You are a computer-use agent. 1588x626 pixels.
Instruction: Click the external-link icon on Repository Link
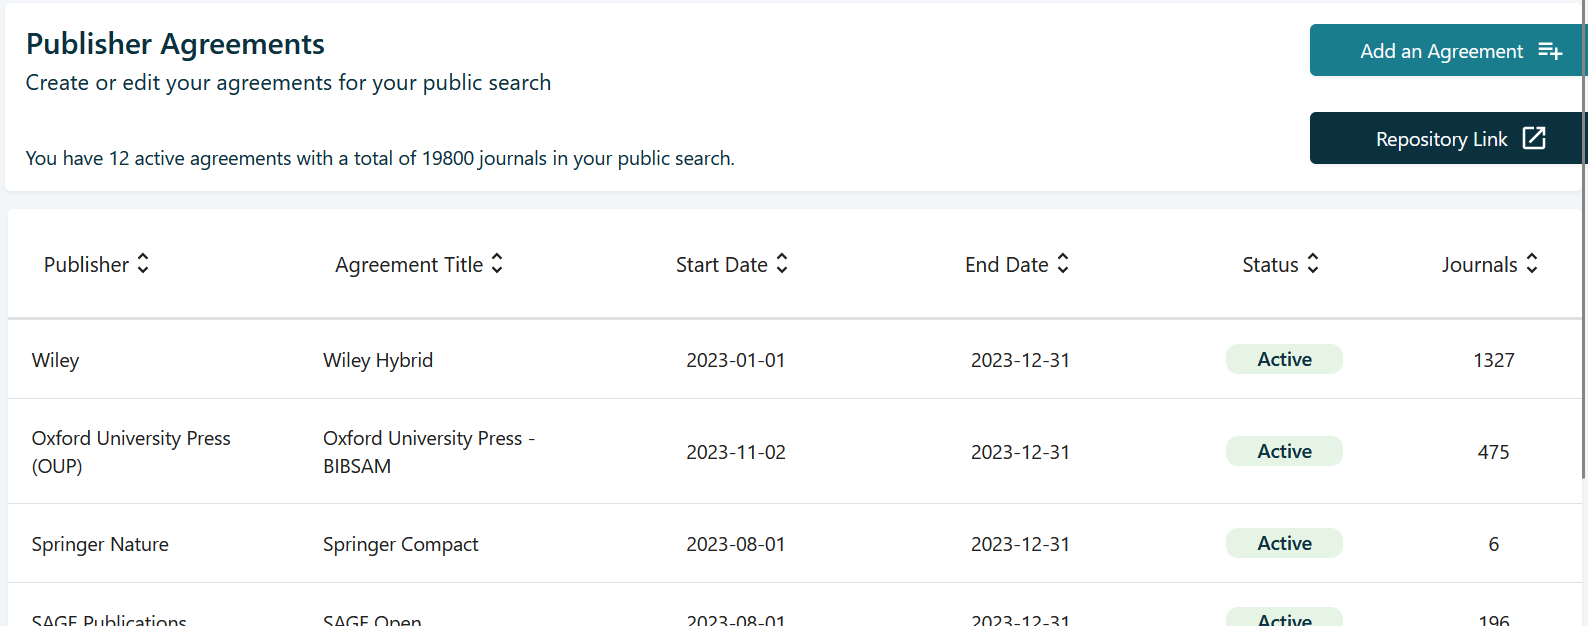[x=1534, y=138]
